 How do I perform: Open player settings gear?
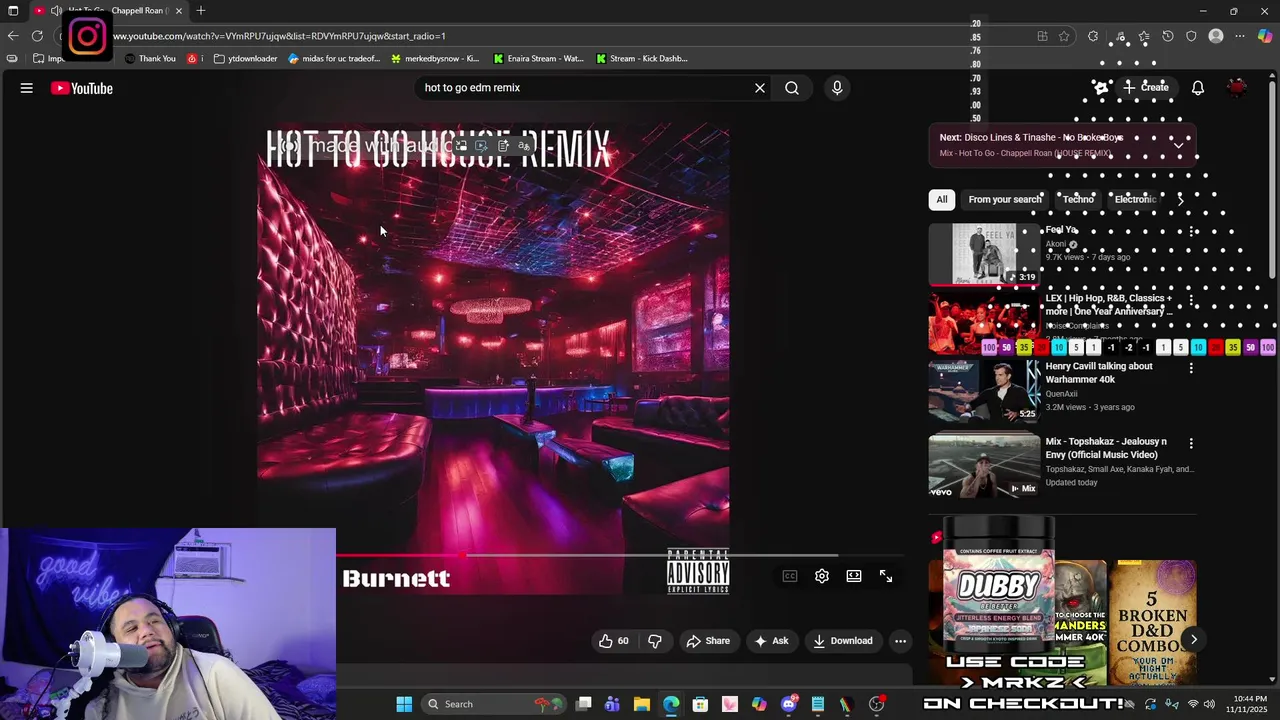coord(822,576)
